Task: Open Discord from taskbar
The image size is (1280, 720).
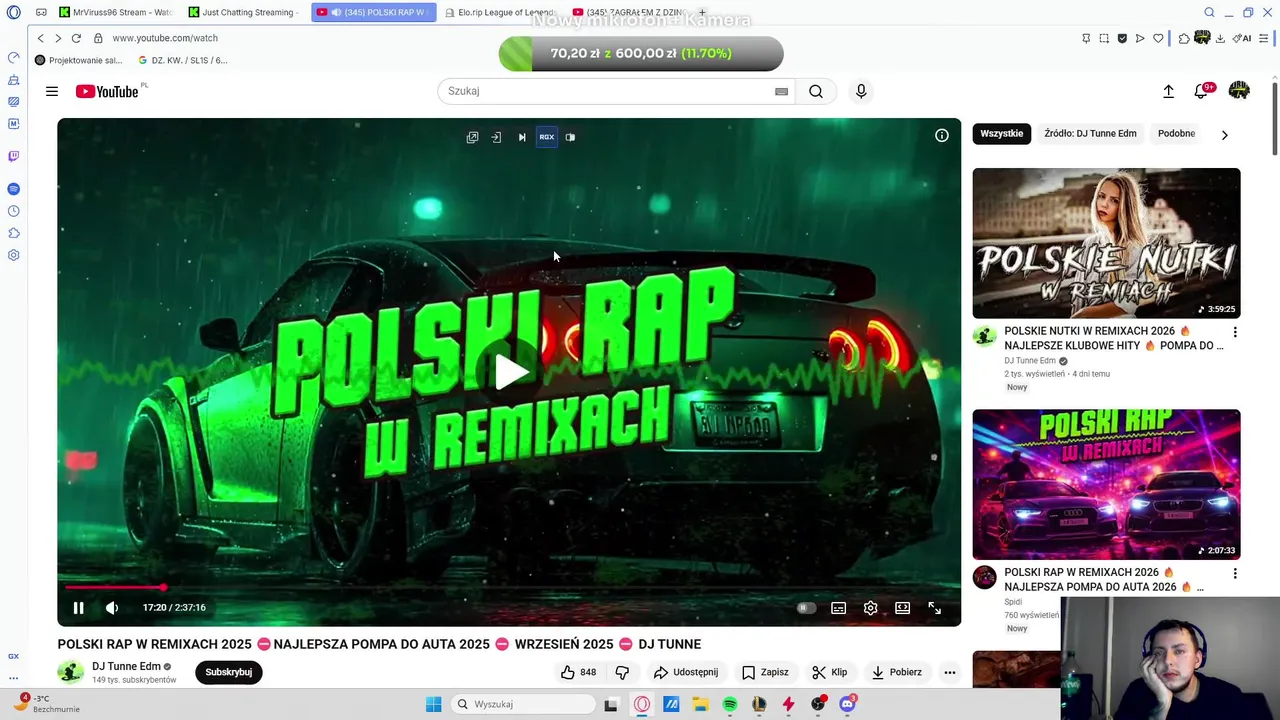Action: click(x=847, y=704)
